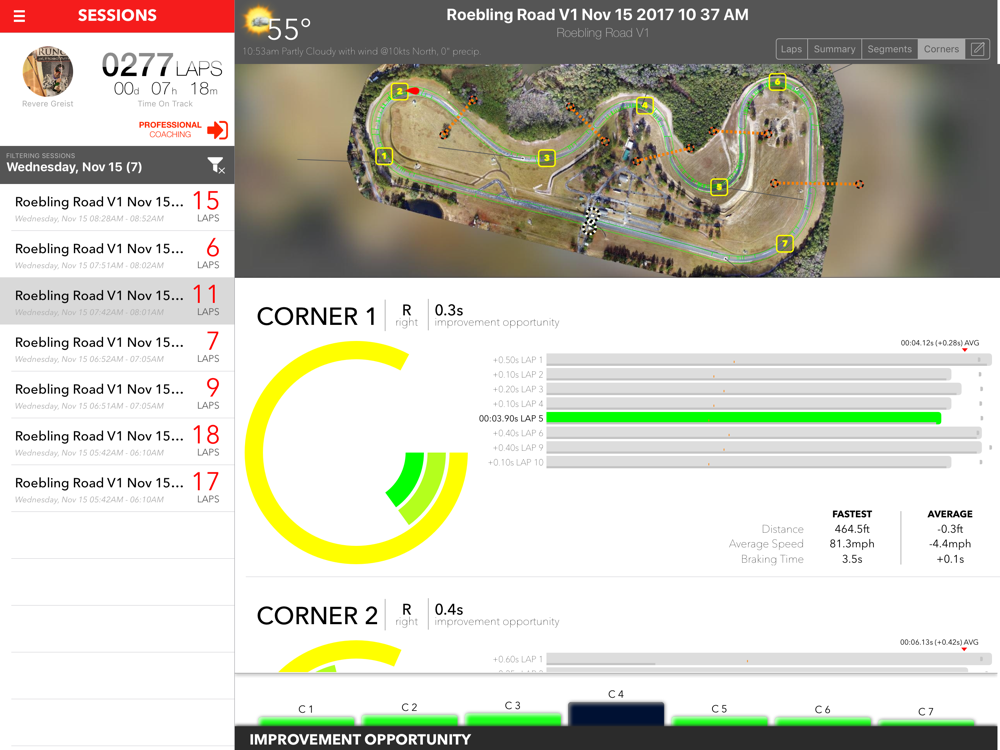Select corner 2 marker on track map

[x=399, y=91]
